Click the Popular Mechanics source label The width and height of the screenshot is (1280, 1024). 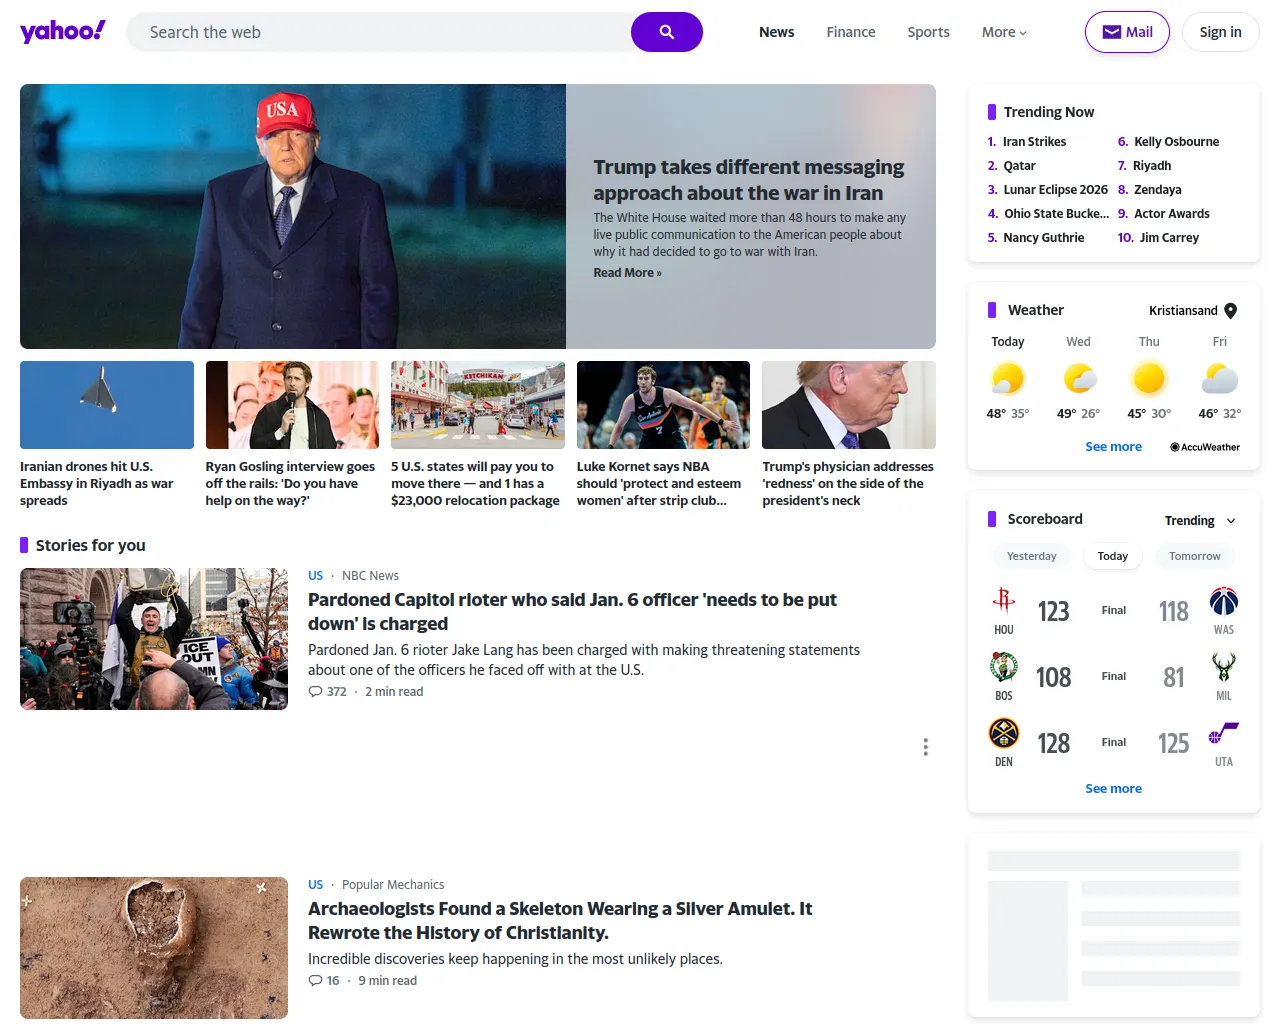click(393, 885)
